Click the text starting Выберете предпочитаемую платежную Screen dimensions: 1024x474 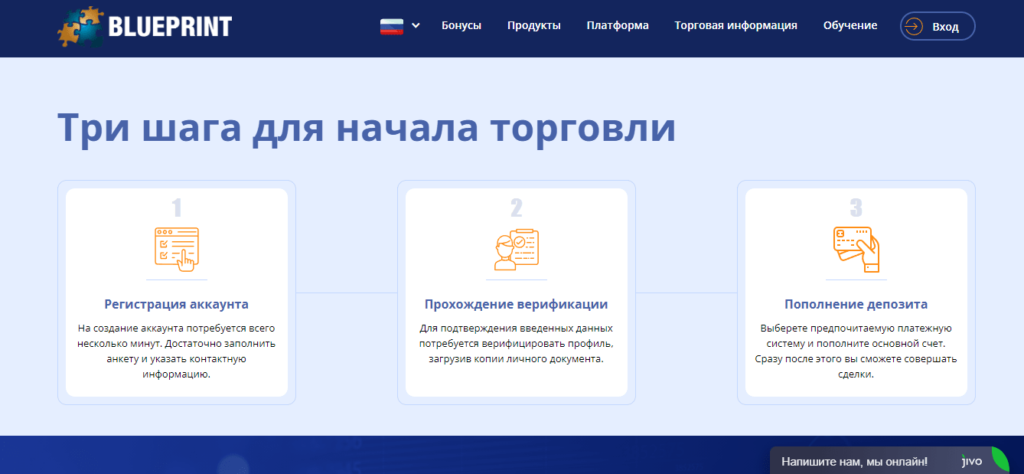pos(856,351)
